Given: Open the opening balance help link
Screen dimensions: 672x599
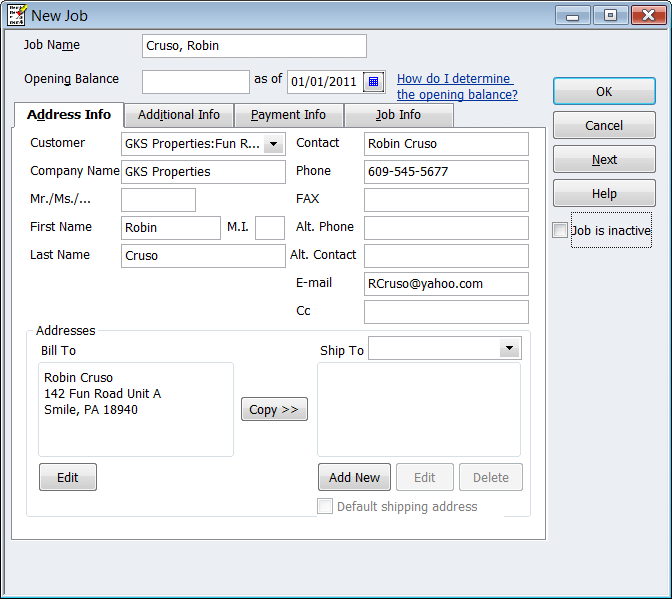Looking at the screenshot, I should tap(456, 87).
